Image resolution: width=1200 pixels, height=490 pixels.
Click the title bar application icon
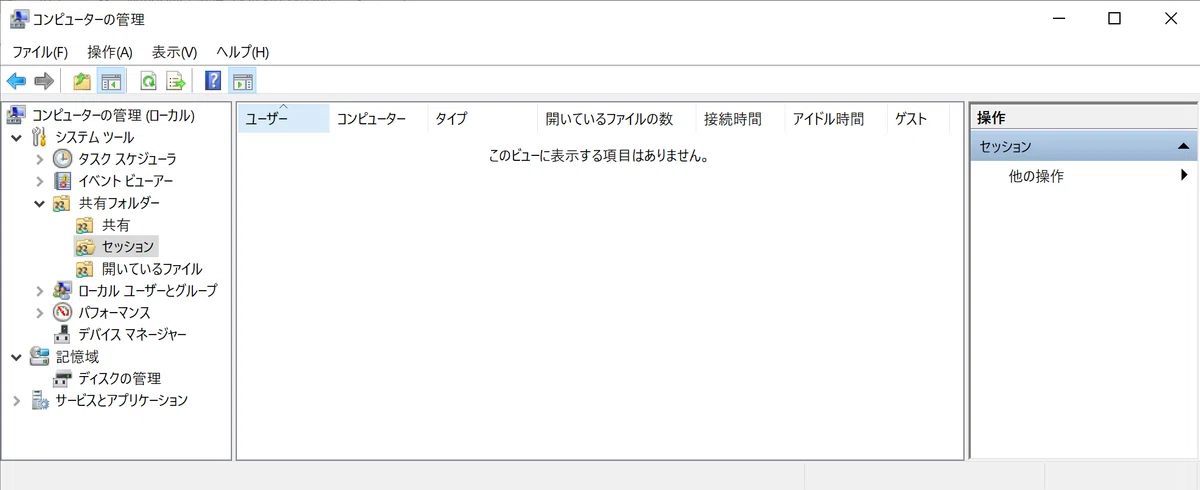click(x=18, y=17)
